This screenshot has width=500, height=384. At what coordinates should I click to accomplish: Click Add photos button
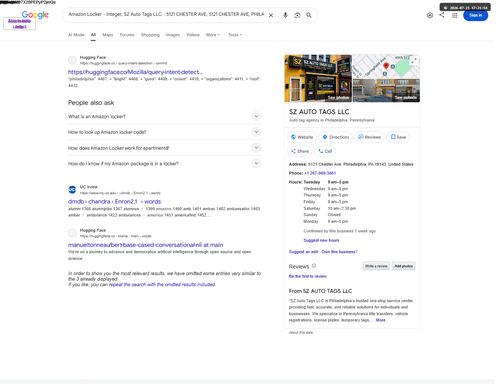pyautogui.click(x=403, y=266)
